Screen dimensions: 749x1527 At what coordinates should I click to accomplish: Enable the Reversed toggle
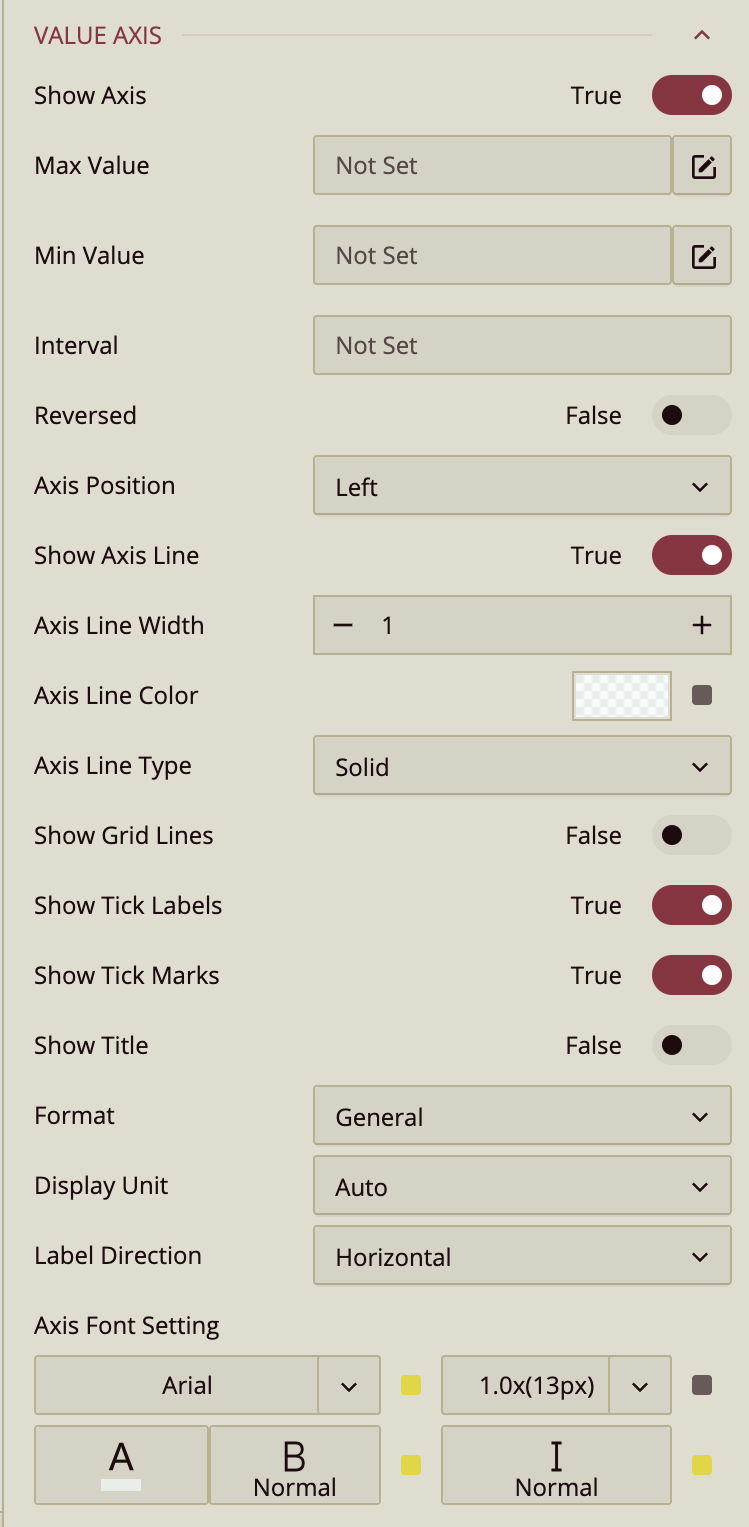click(691, 416)
